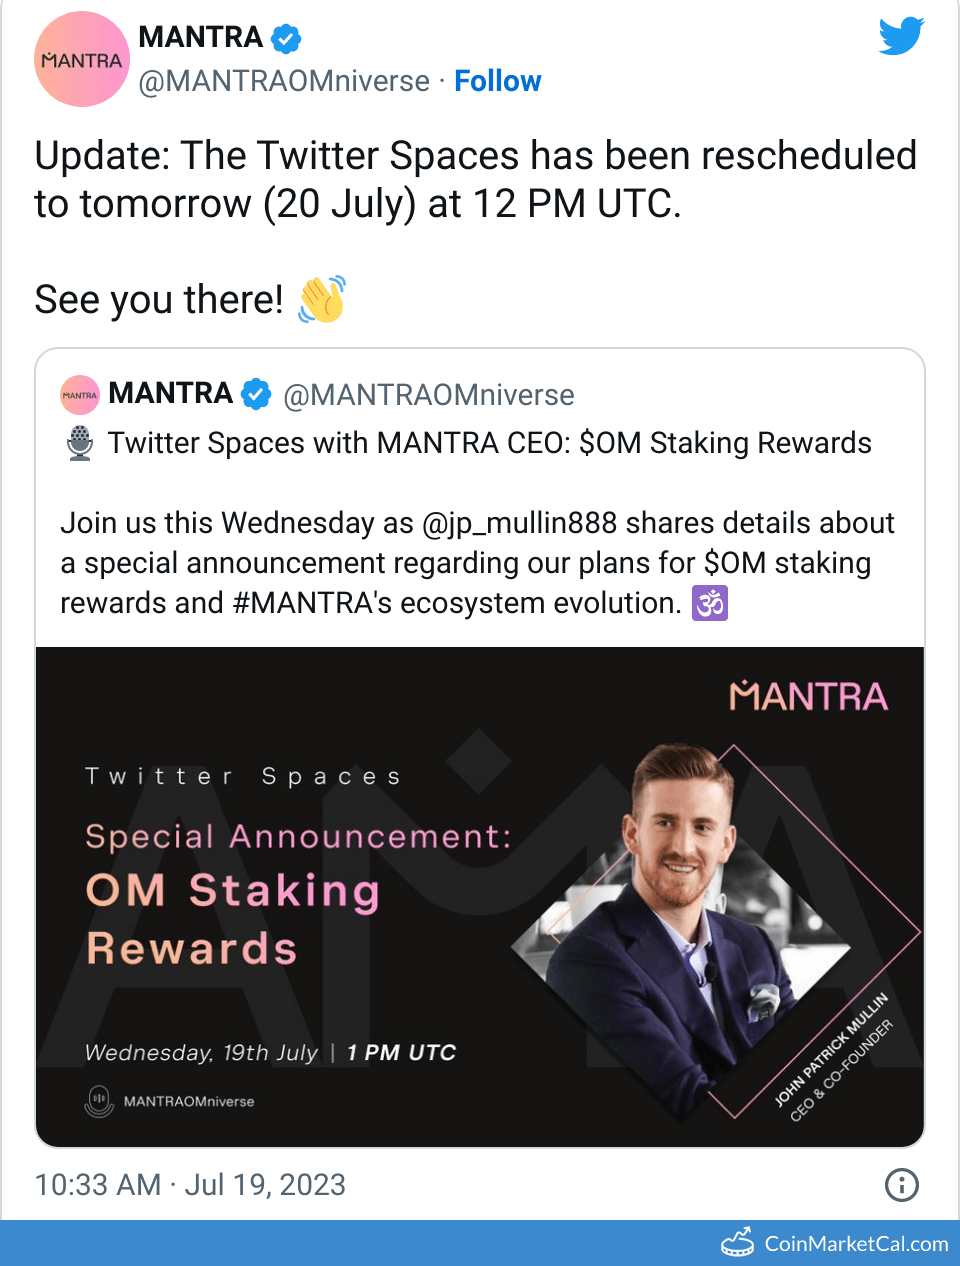Viewport: 960px width, 1266px height.
Task: Click the blue verified badge beside MANTRA
Action: coord(287,39)
